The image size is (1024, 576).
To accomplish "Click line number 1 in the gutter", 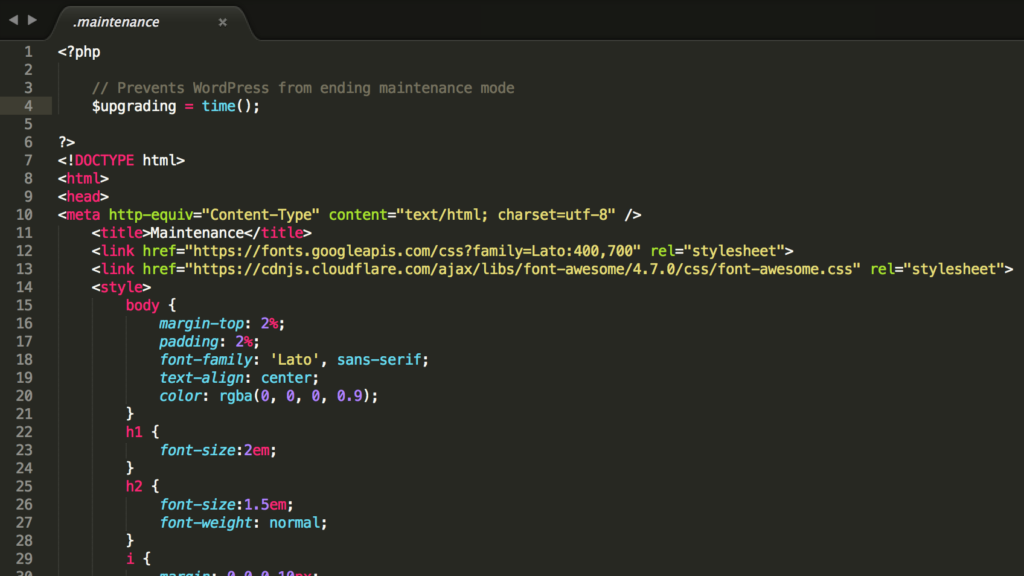I will (28, 52).
